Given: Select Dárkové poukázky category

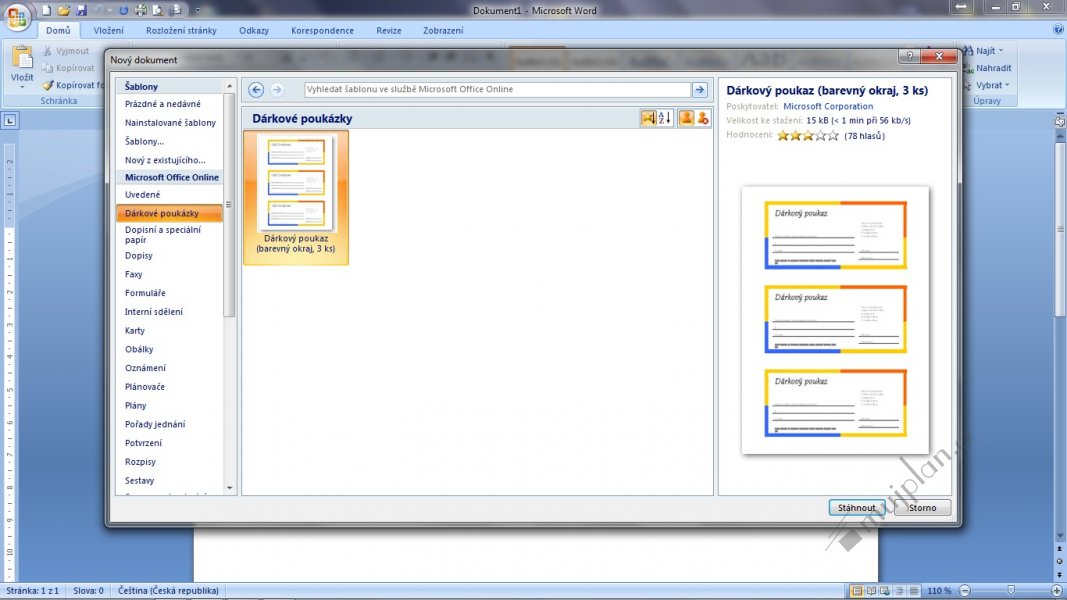Looking at the screenshot, I should coord(169,213).
